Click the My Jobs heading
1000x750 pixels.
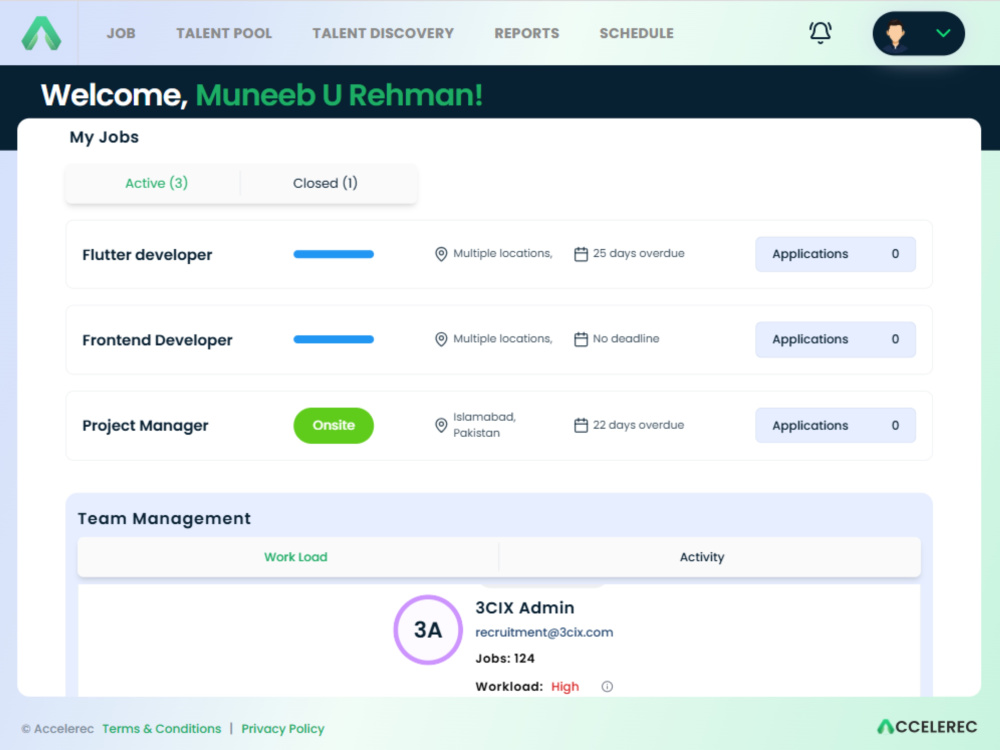(x=104, y=137)
